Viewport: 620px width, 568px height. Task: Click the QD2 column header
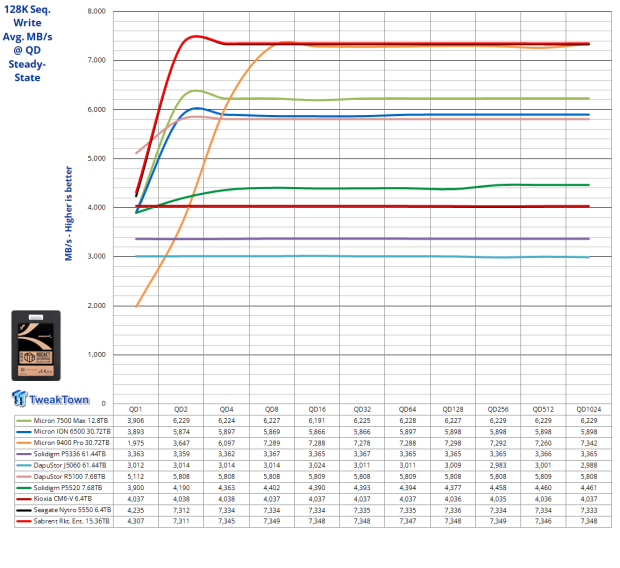(x=181, y=409)
